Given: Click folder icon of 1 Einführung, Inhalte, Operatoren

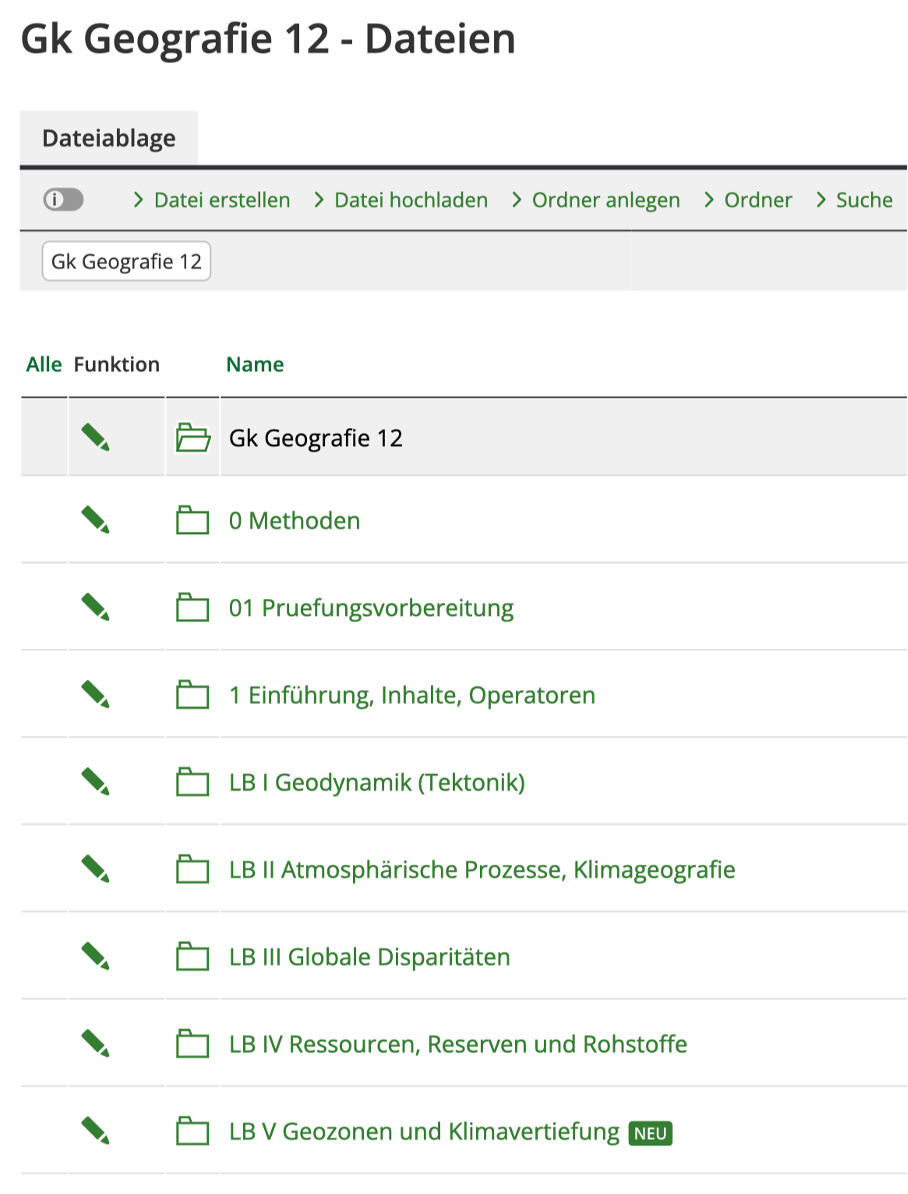Looking at the screenshot, I should tap(192, 695).
